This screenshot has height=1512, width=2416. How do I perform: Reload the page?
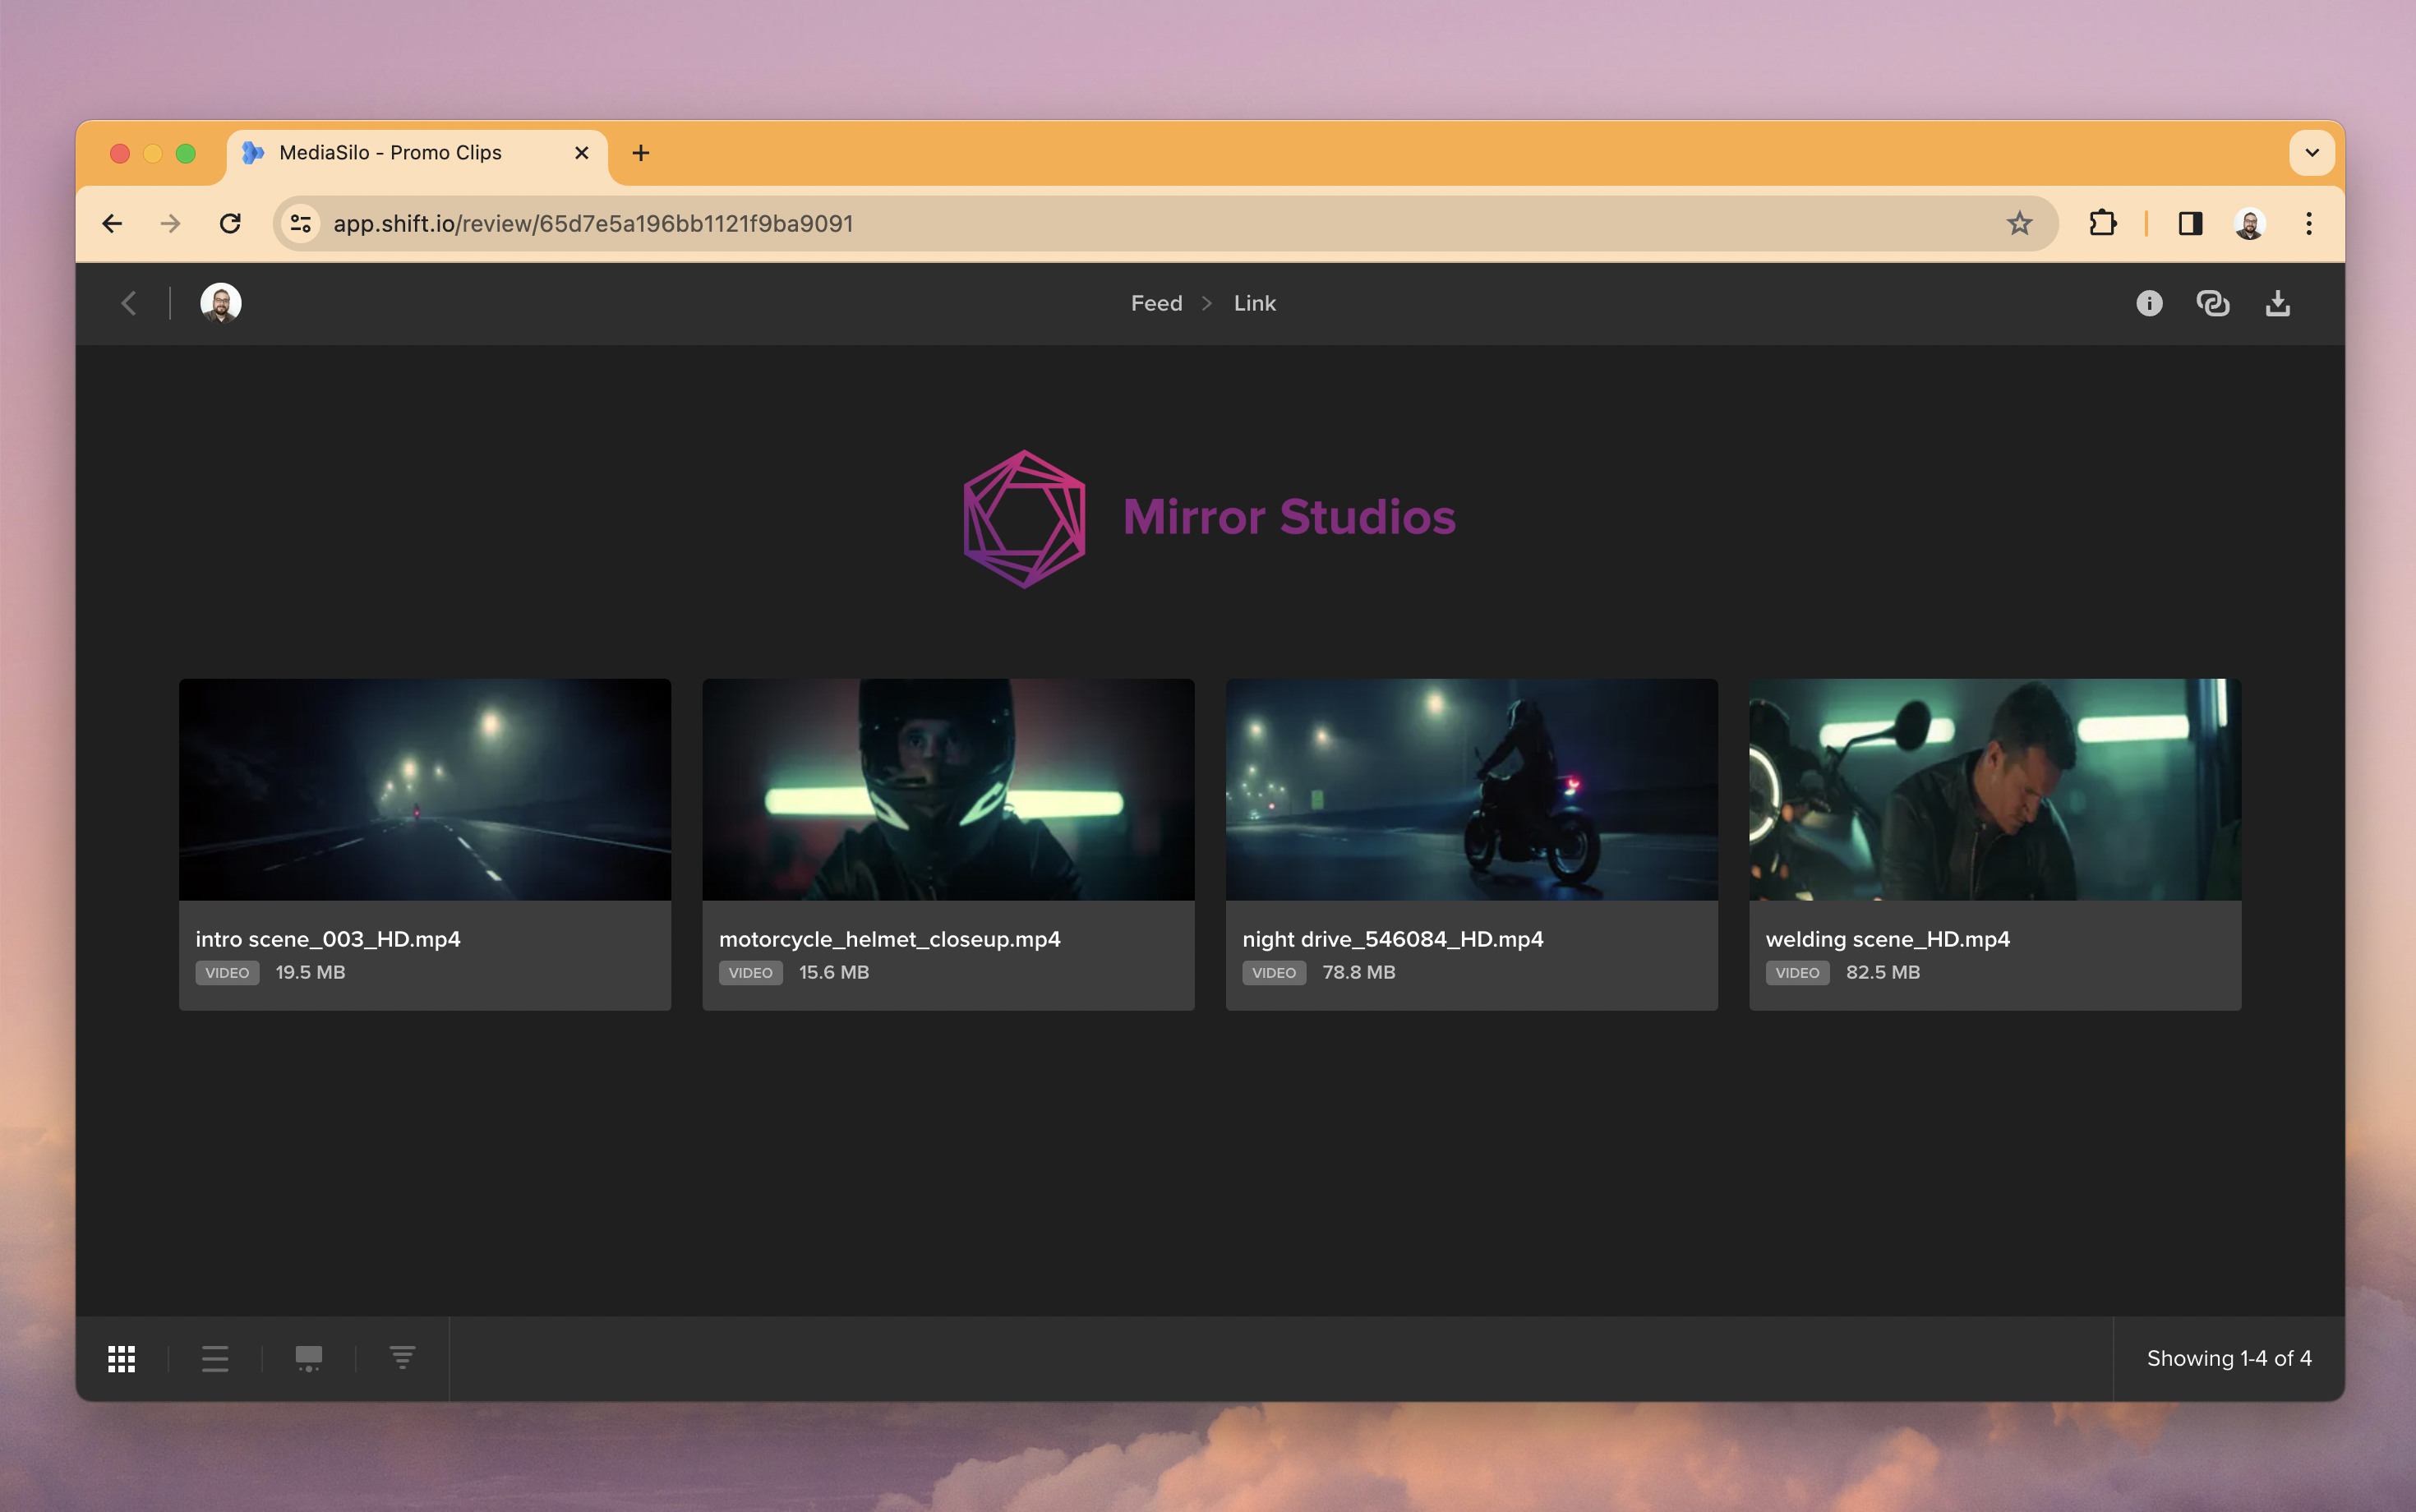(230, 223)
